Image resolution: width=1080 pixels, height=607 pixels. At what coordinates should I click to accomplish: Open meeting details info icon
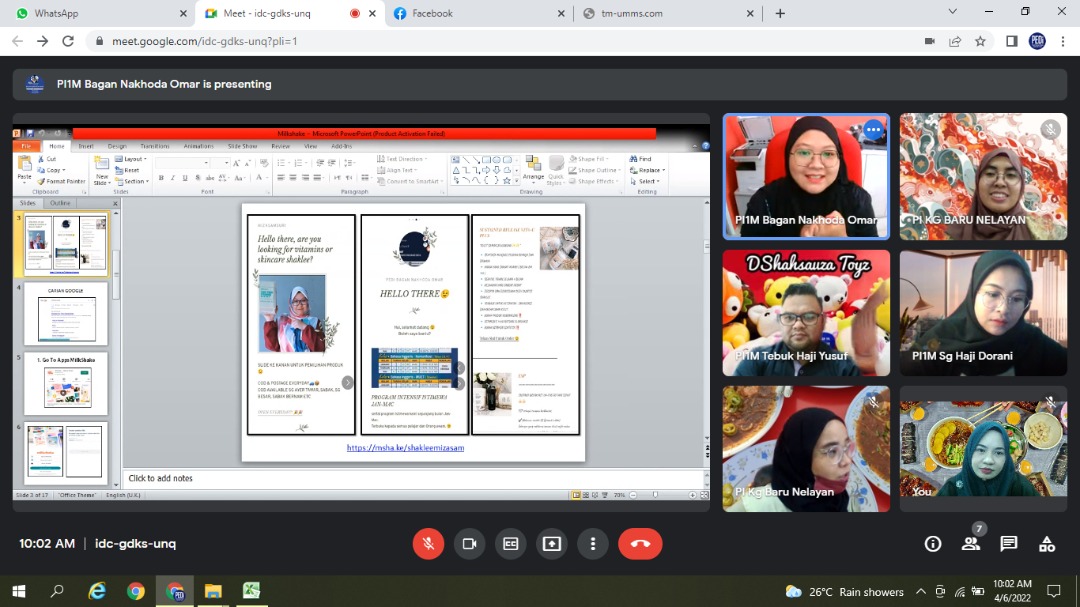tap(933, 544)
